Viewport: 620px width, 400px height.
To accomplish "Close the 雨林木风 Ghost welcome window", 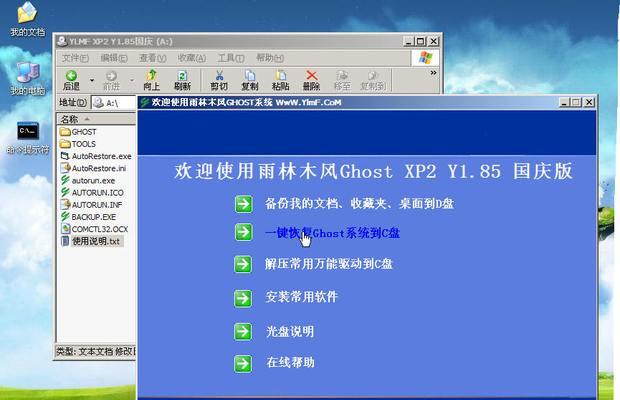I will [x=589, y=102].
